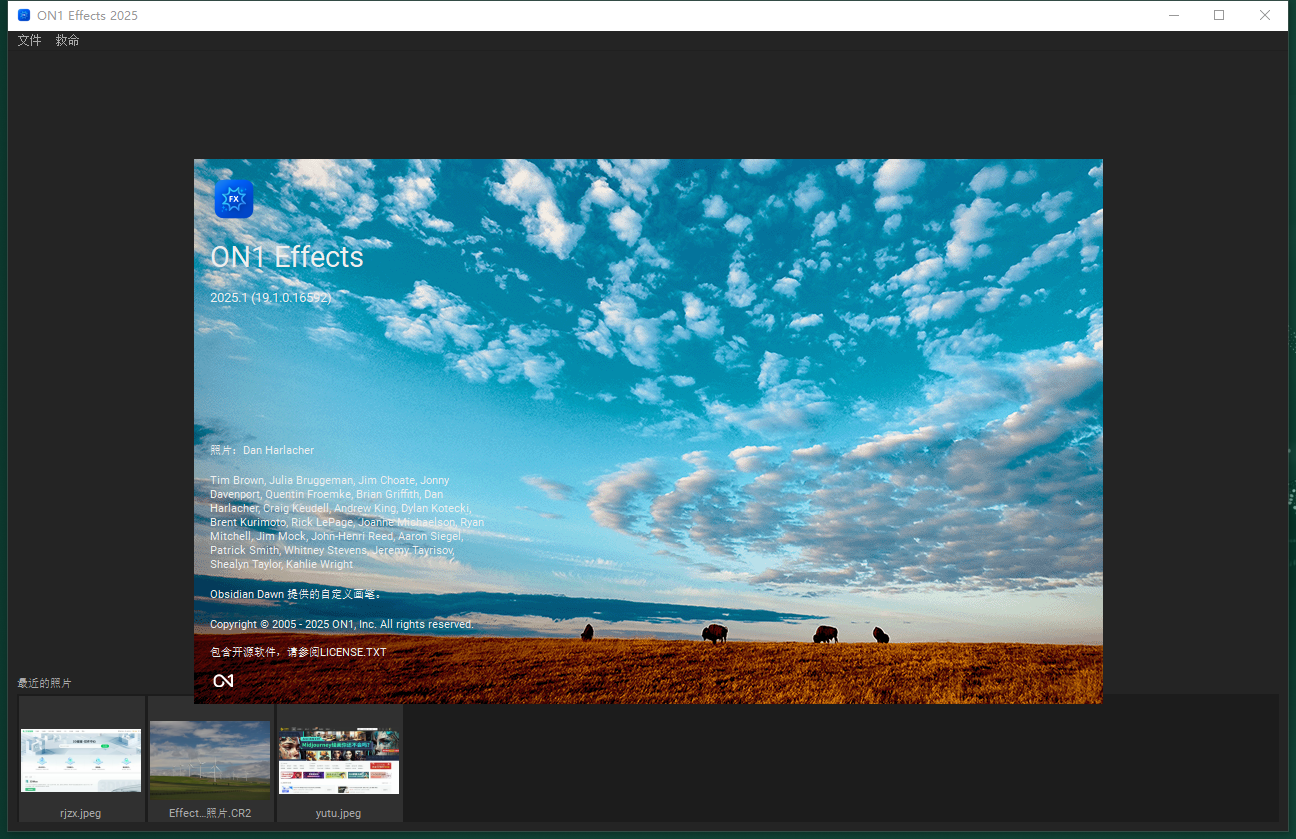The width and height of the screenshot is (1296, 839).
Task: Open the yutu.jpeg recent photo thumbnail
Action: (339, 761)
